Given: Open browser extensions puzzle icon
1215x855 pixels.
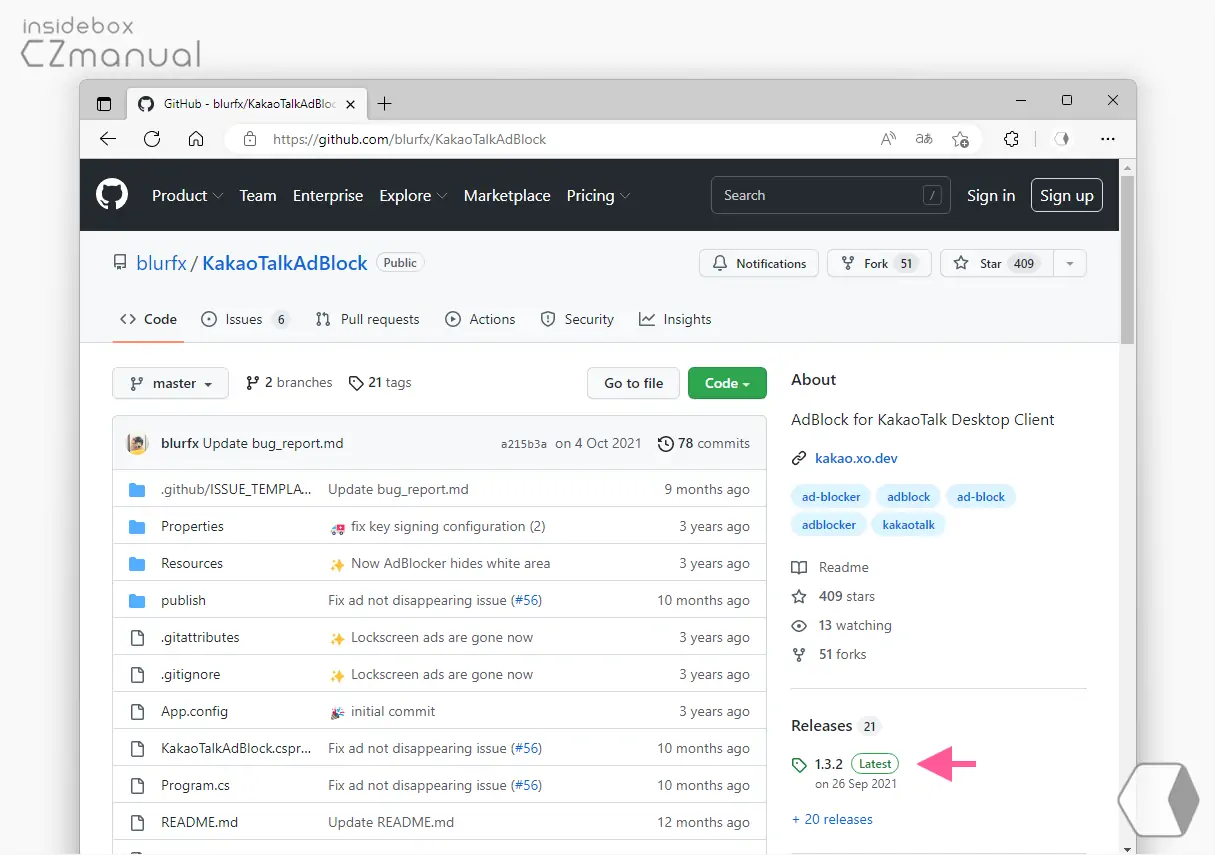Looking at the screenshot, I should click(x=1011, y=139).
